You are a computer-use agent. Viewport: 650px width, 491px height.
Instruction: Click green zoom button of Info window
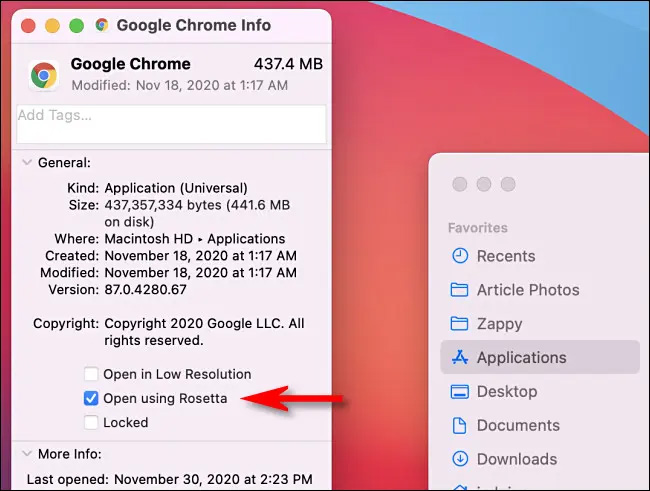pyautogui.click(x=76, y=26)
